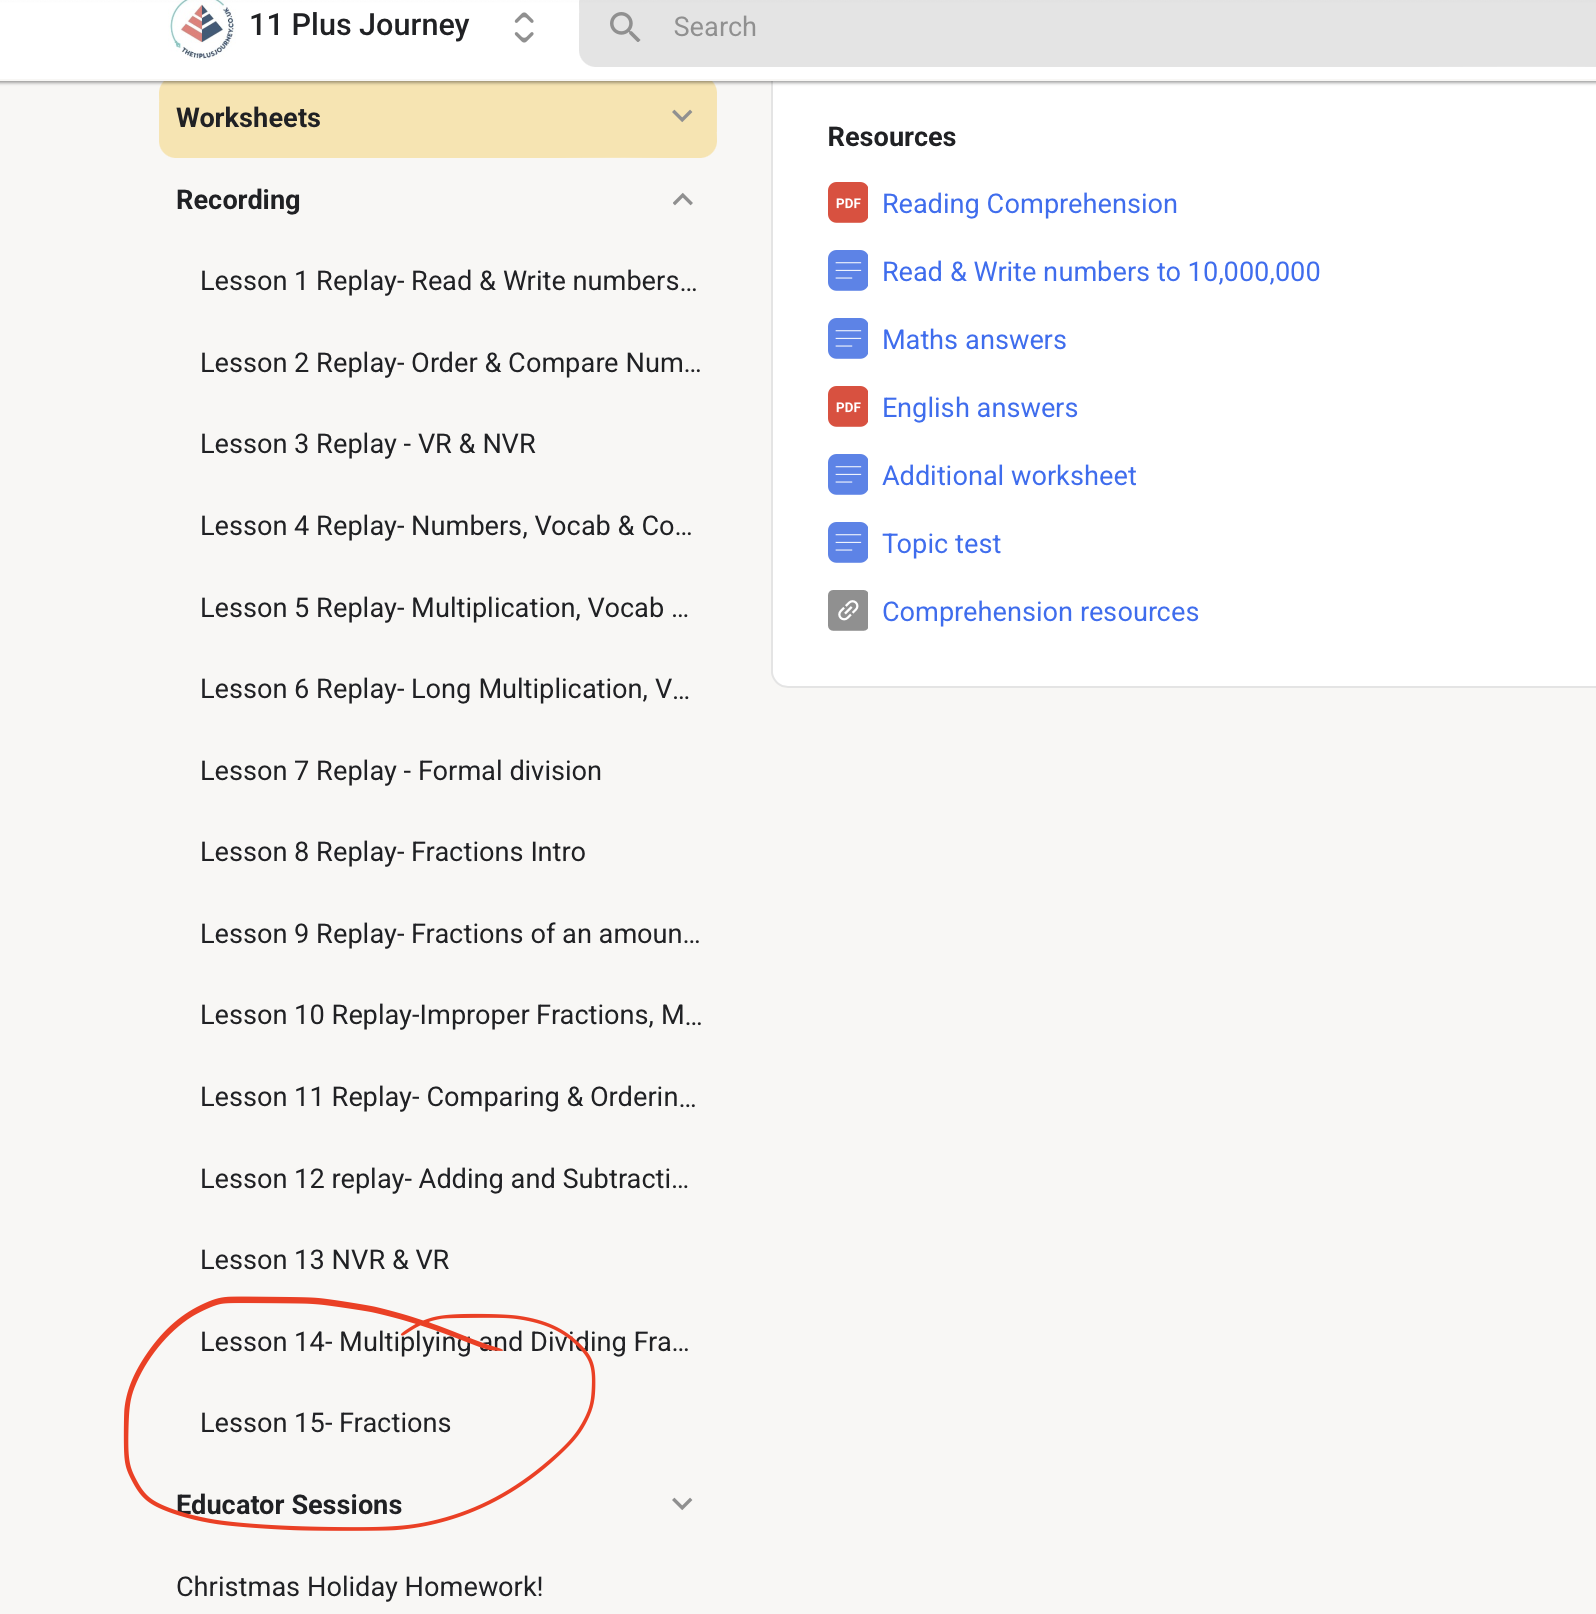Expand the Worksheets section chevron
The height and width of the screenshot is (1614, 1596).
(x=682, y=117)
